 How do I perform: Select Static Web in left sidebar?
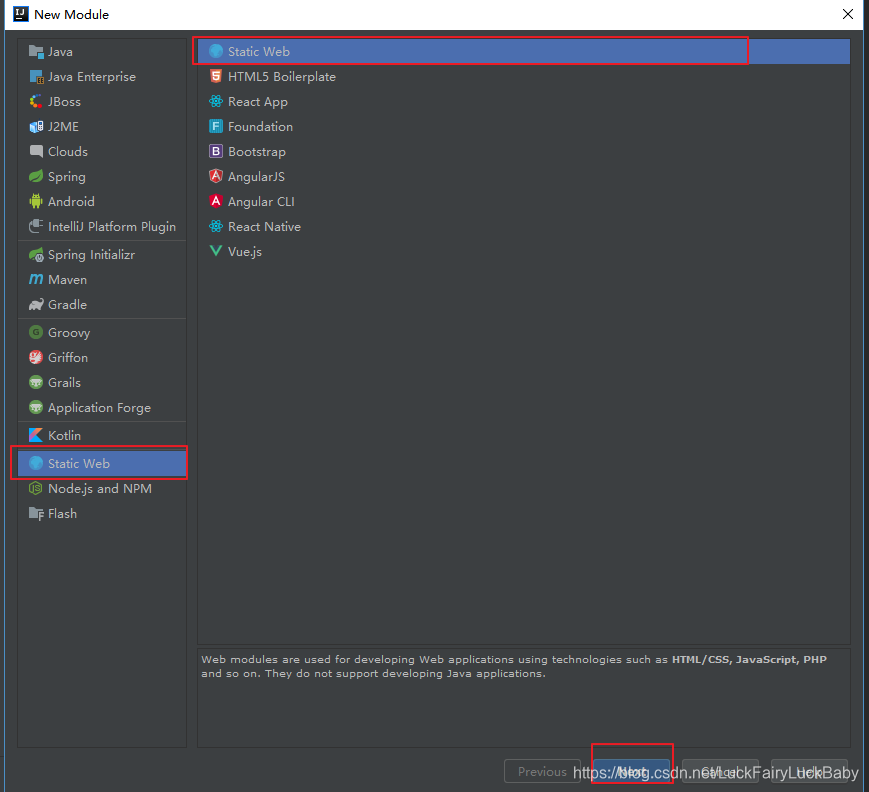pyautogui.click(x=102, y=463)
